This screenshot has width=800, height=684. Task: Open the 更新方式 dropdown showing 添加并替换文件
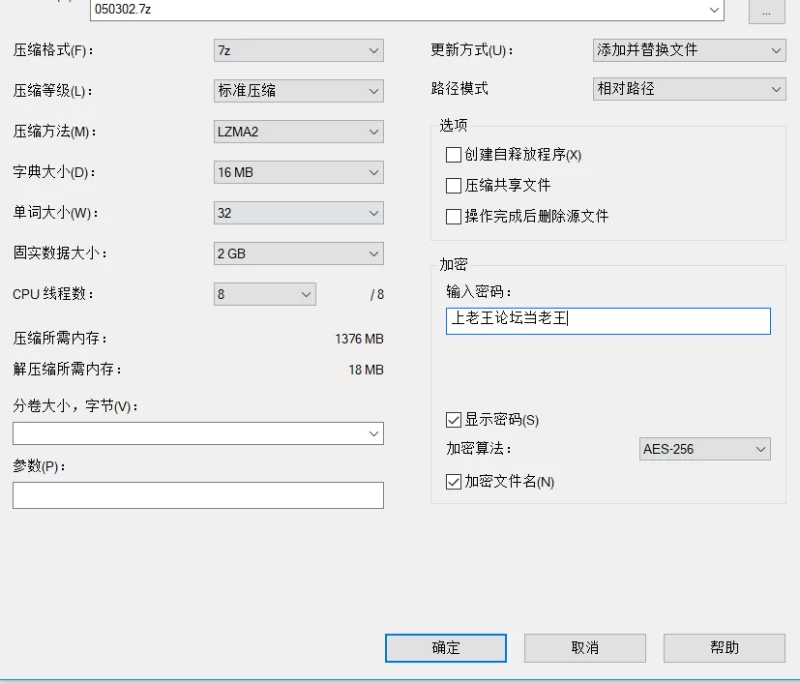[x=689, y=50]
